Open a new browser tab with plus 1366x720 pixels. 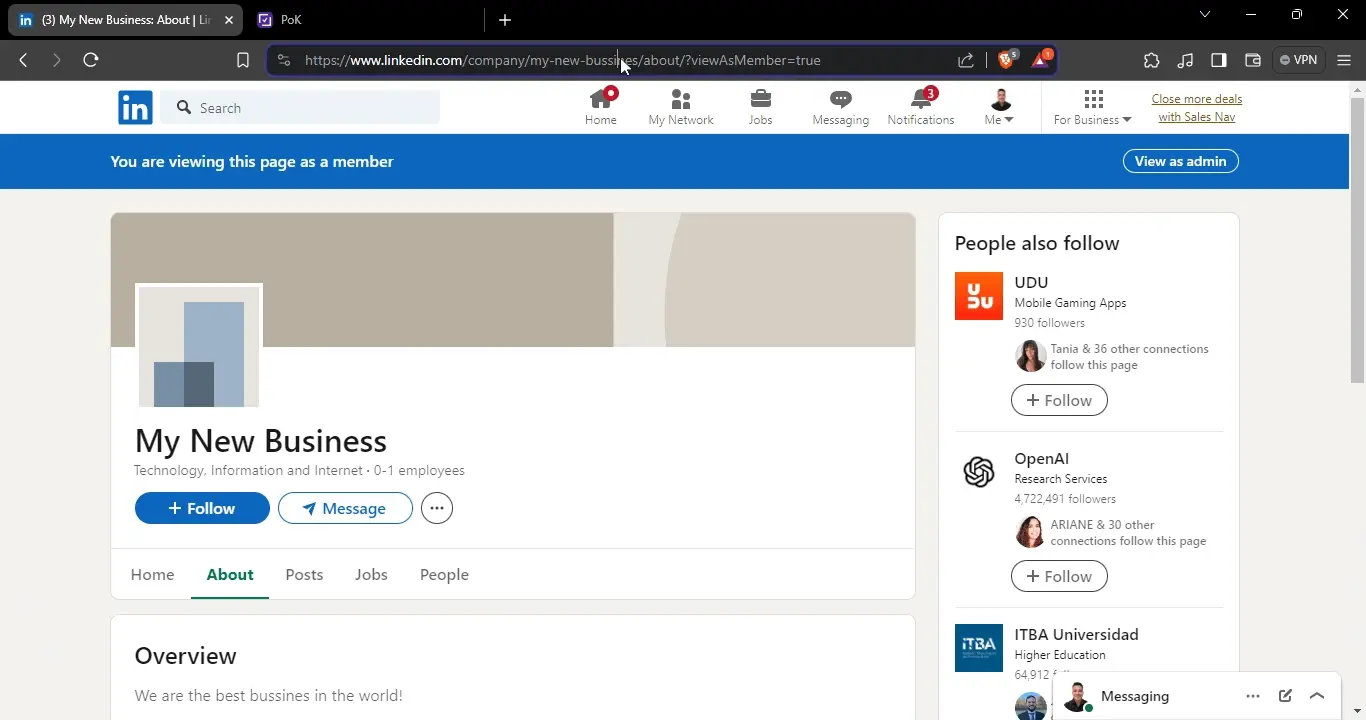click(x=505, y=20)
